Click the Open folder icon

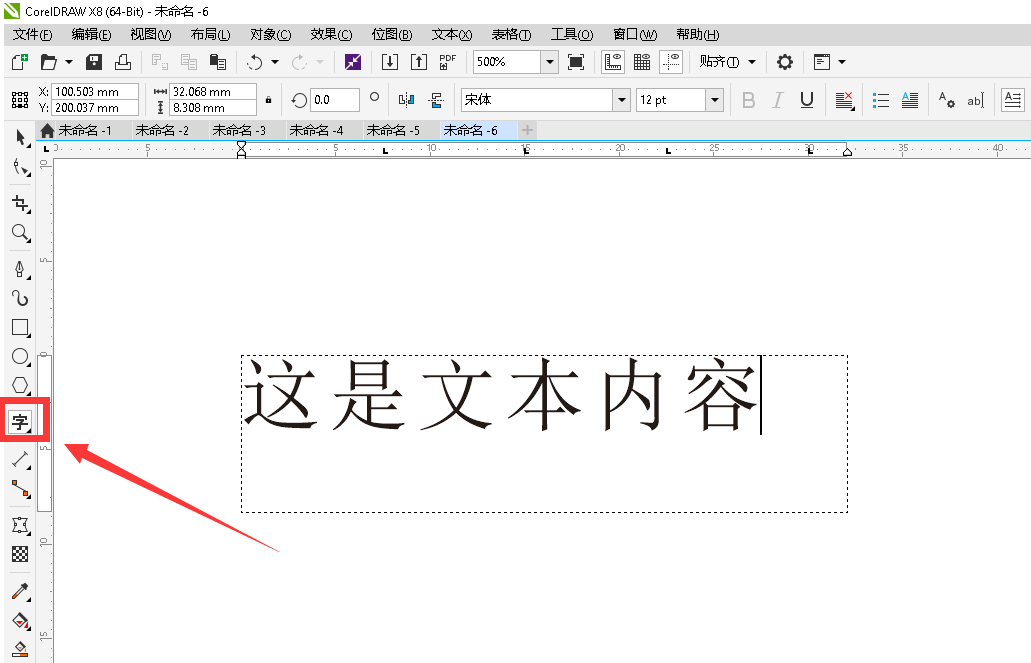click(49, 62)
